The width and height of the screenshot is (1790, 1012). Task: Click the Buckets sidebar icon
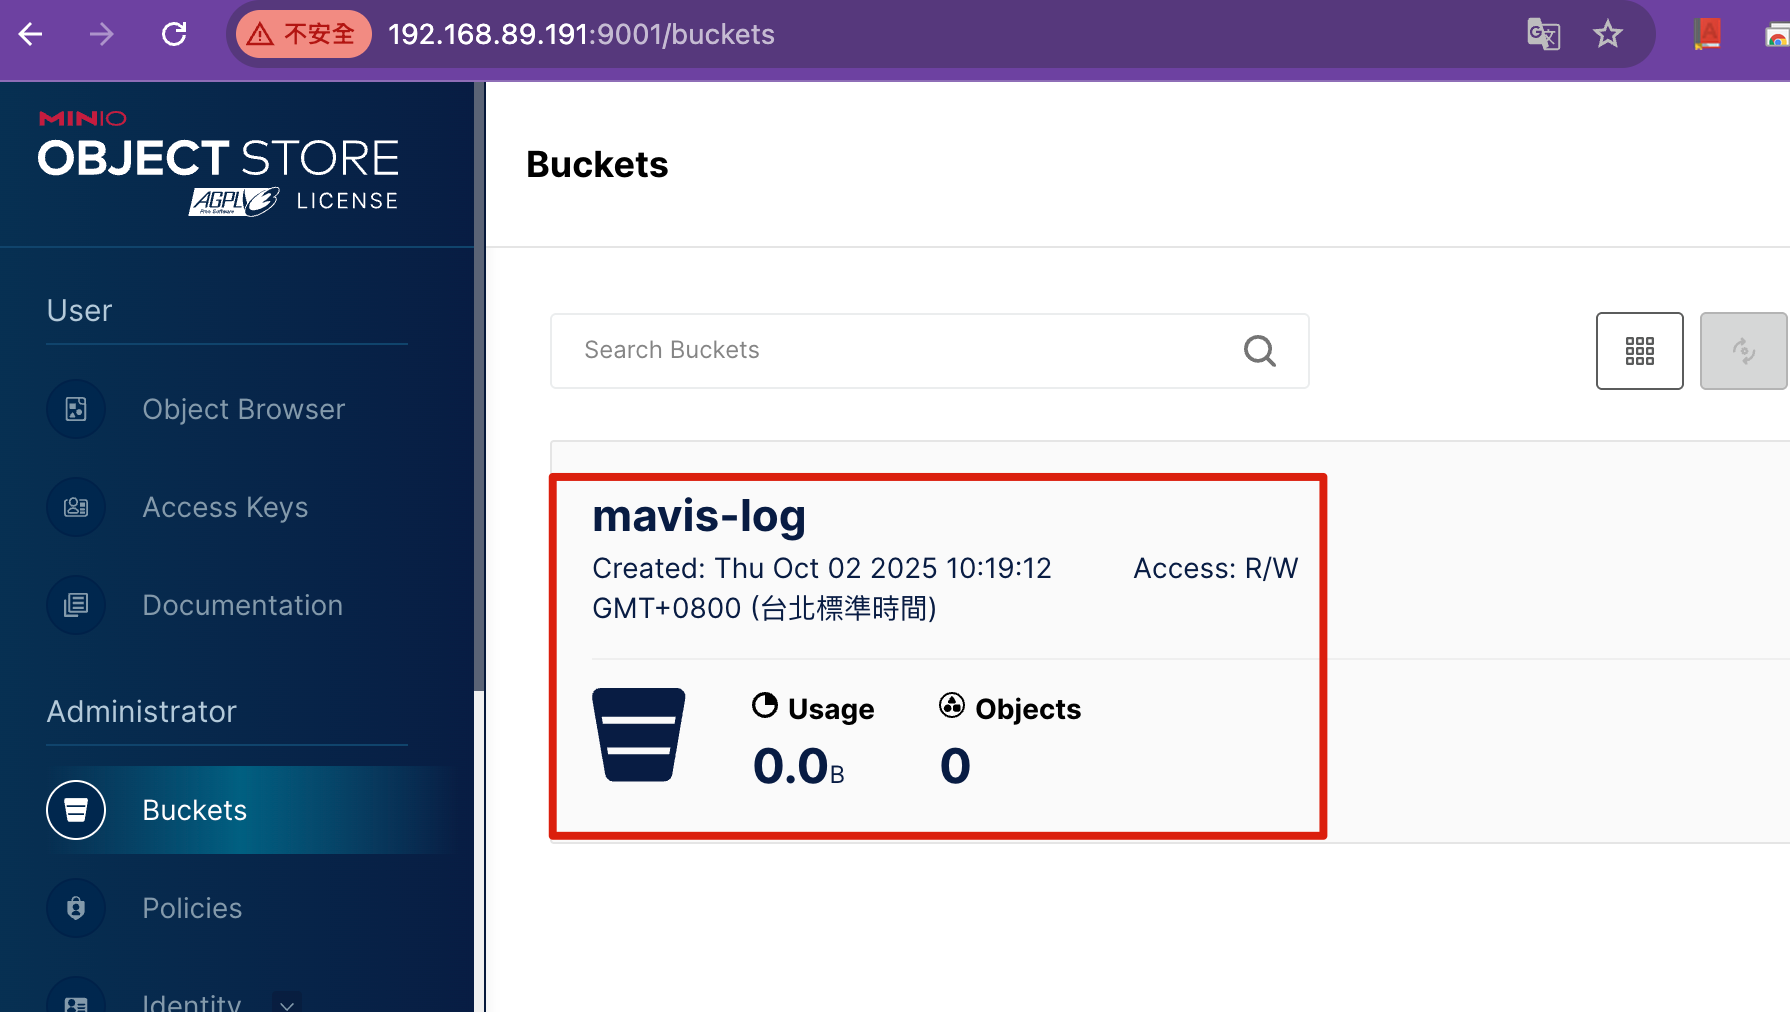(76, 810)
